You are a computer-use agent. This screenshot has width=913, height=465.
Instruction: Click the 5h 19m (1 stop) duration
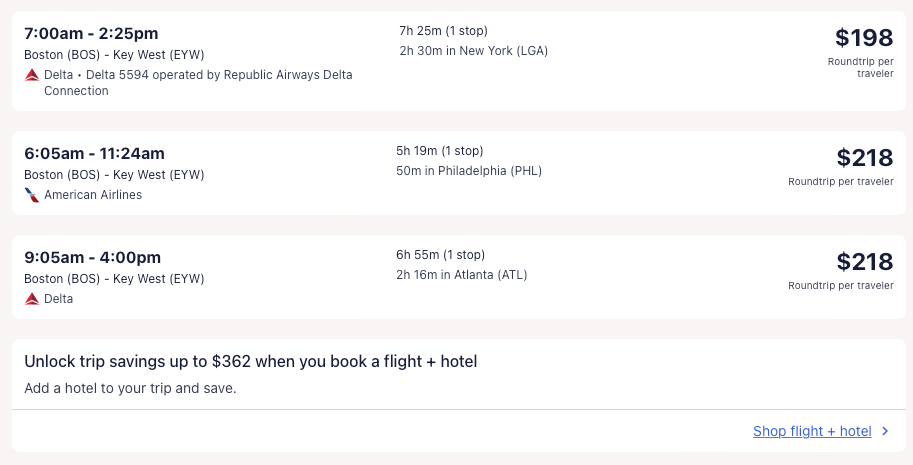pos(439,151)
